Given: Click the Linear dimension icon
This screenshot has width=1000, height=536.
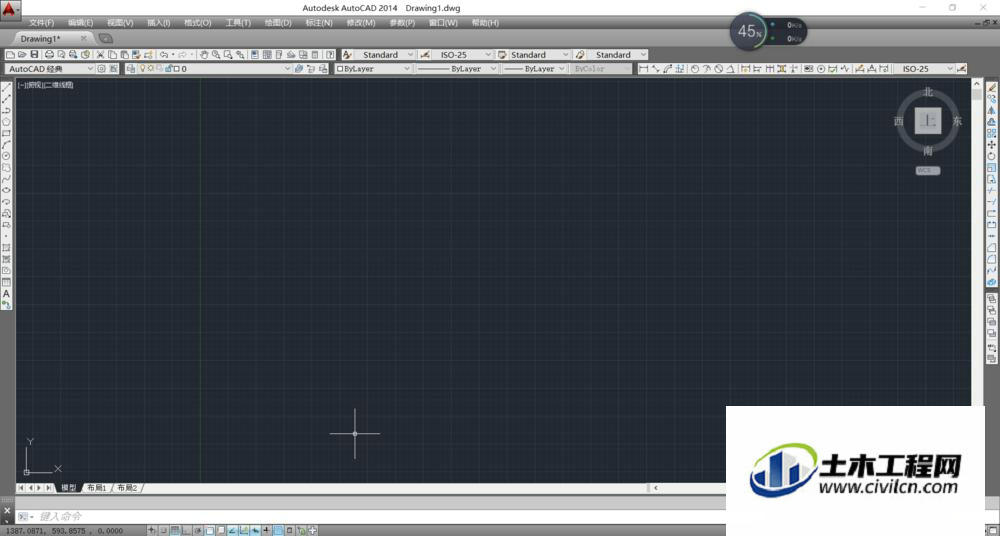Looking at the screenshot, I should pos(643,69).
